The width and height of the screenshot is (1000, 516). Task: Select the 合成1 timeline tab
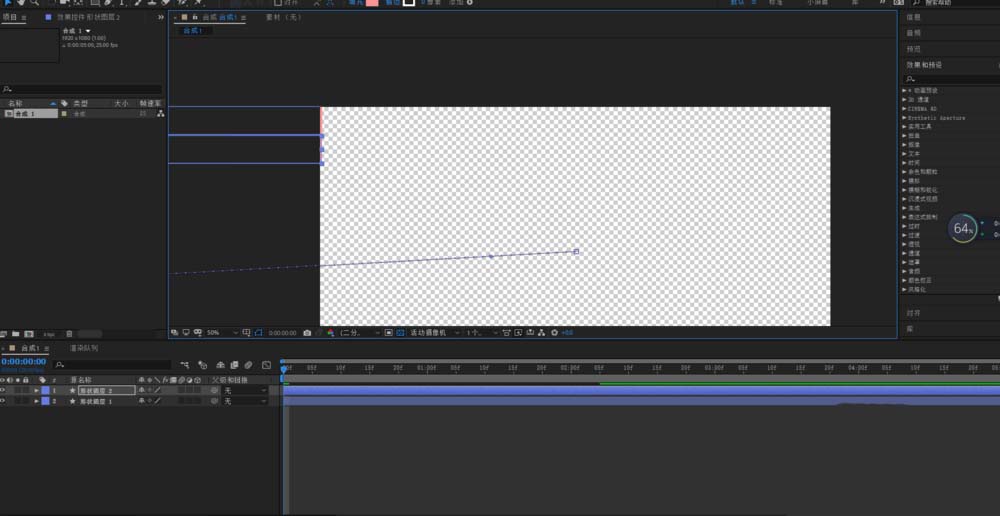(x=31, y=348)
